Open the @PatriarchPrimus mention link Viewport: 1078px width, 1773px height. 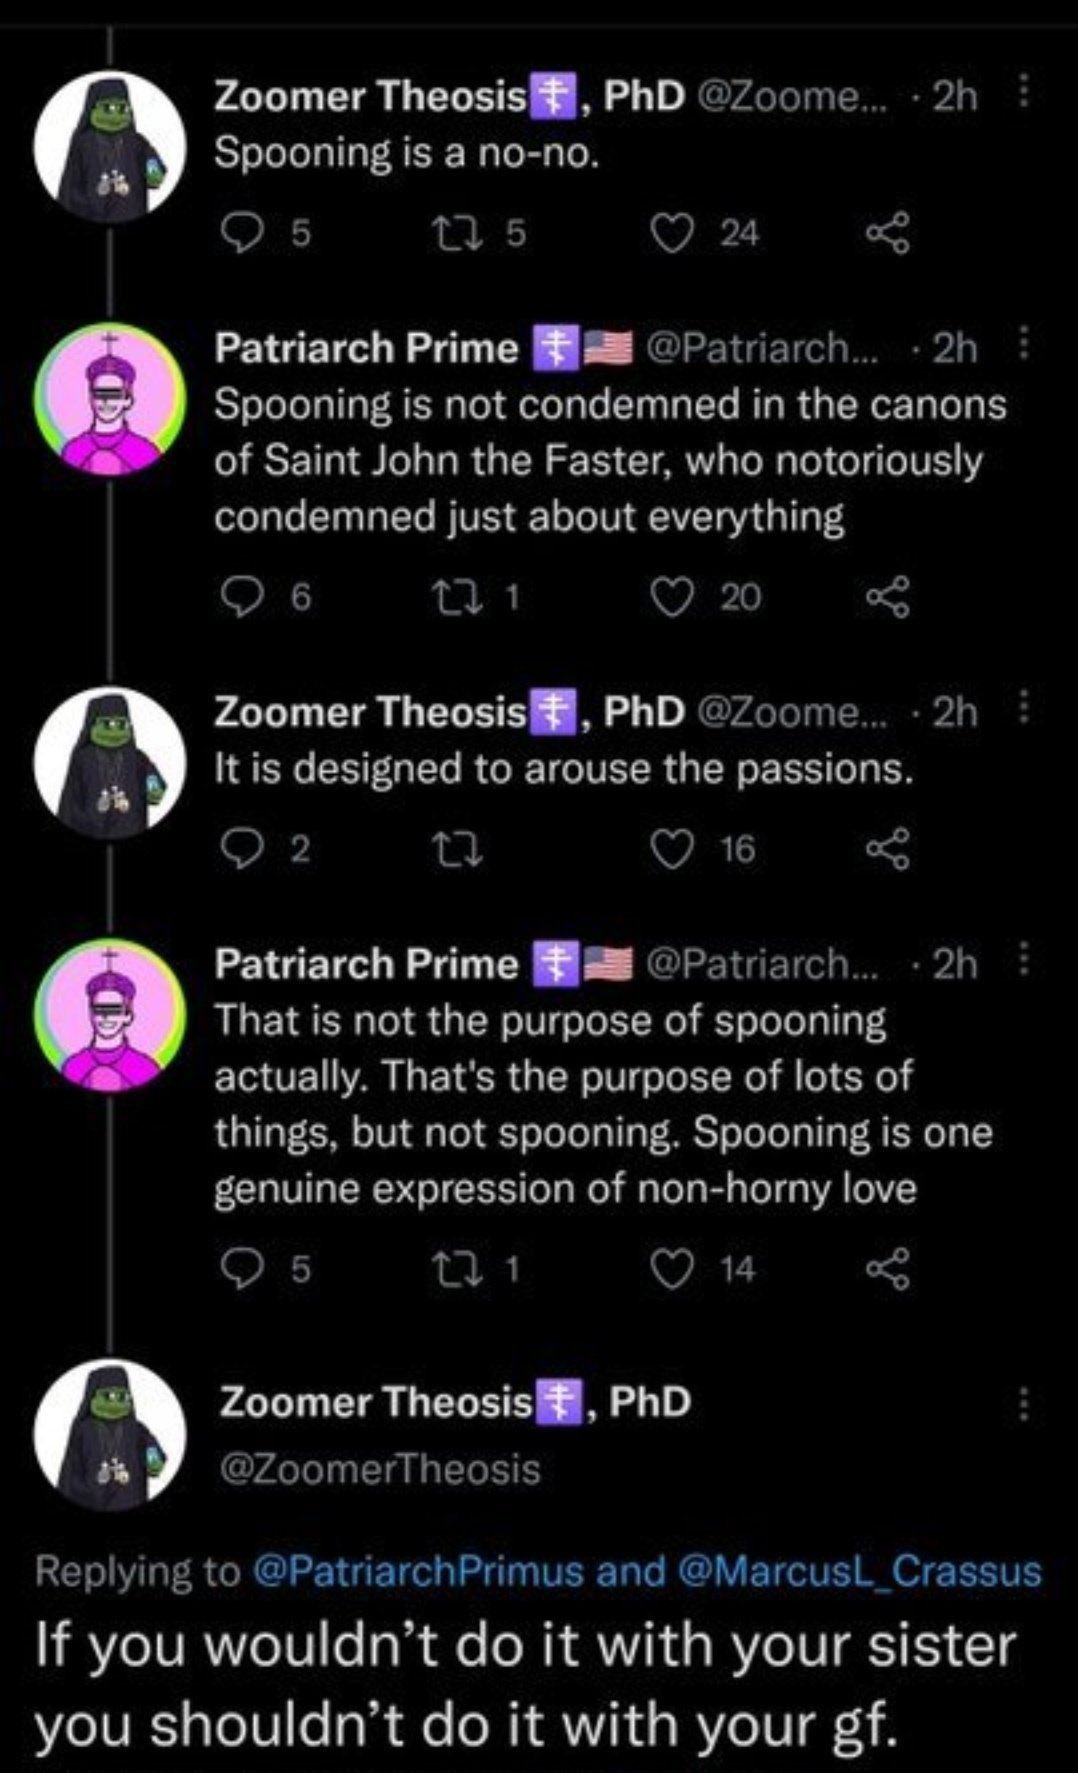point(419,1571)
